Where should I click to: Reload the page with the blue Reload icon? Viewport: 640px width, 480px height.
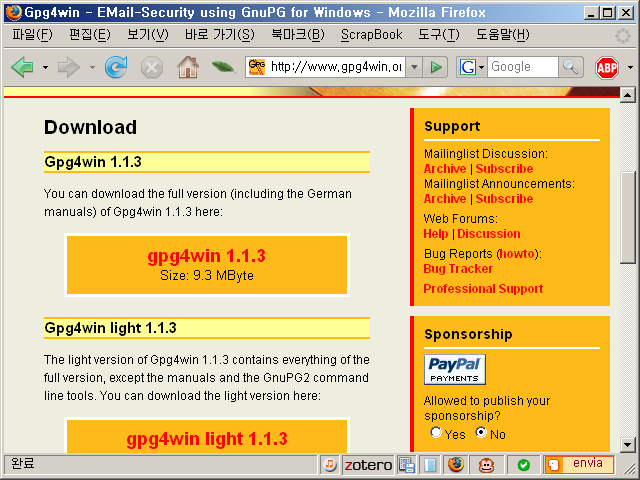click(x=116, y=67)
